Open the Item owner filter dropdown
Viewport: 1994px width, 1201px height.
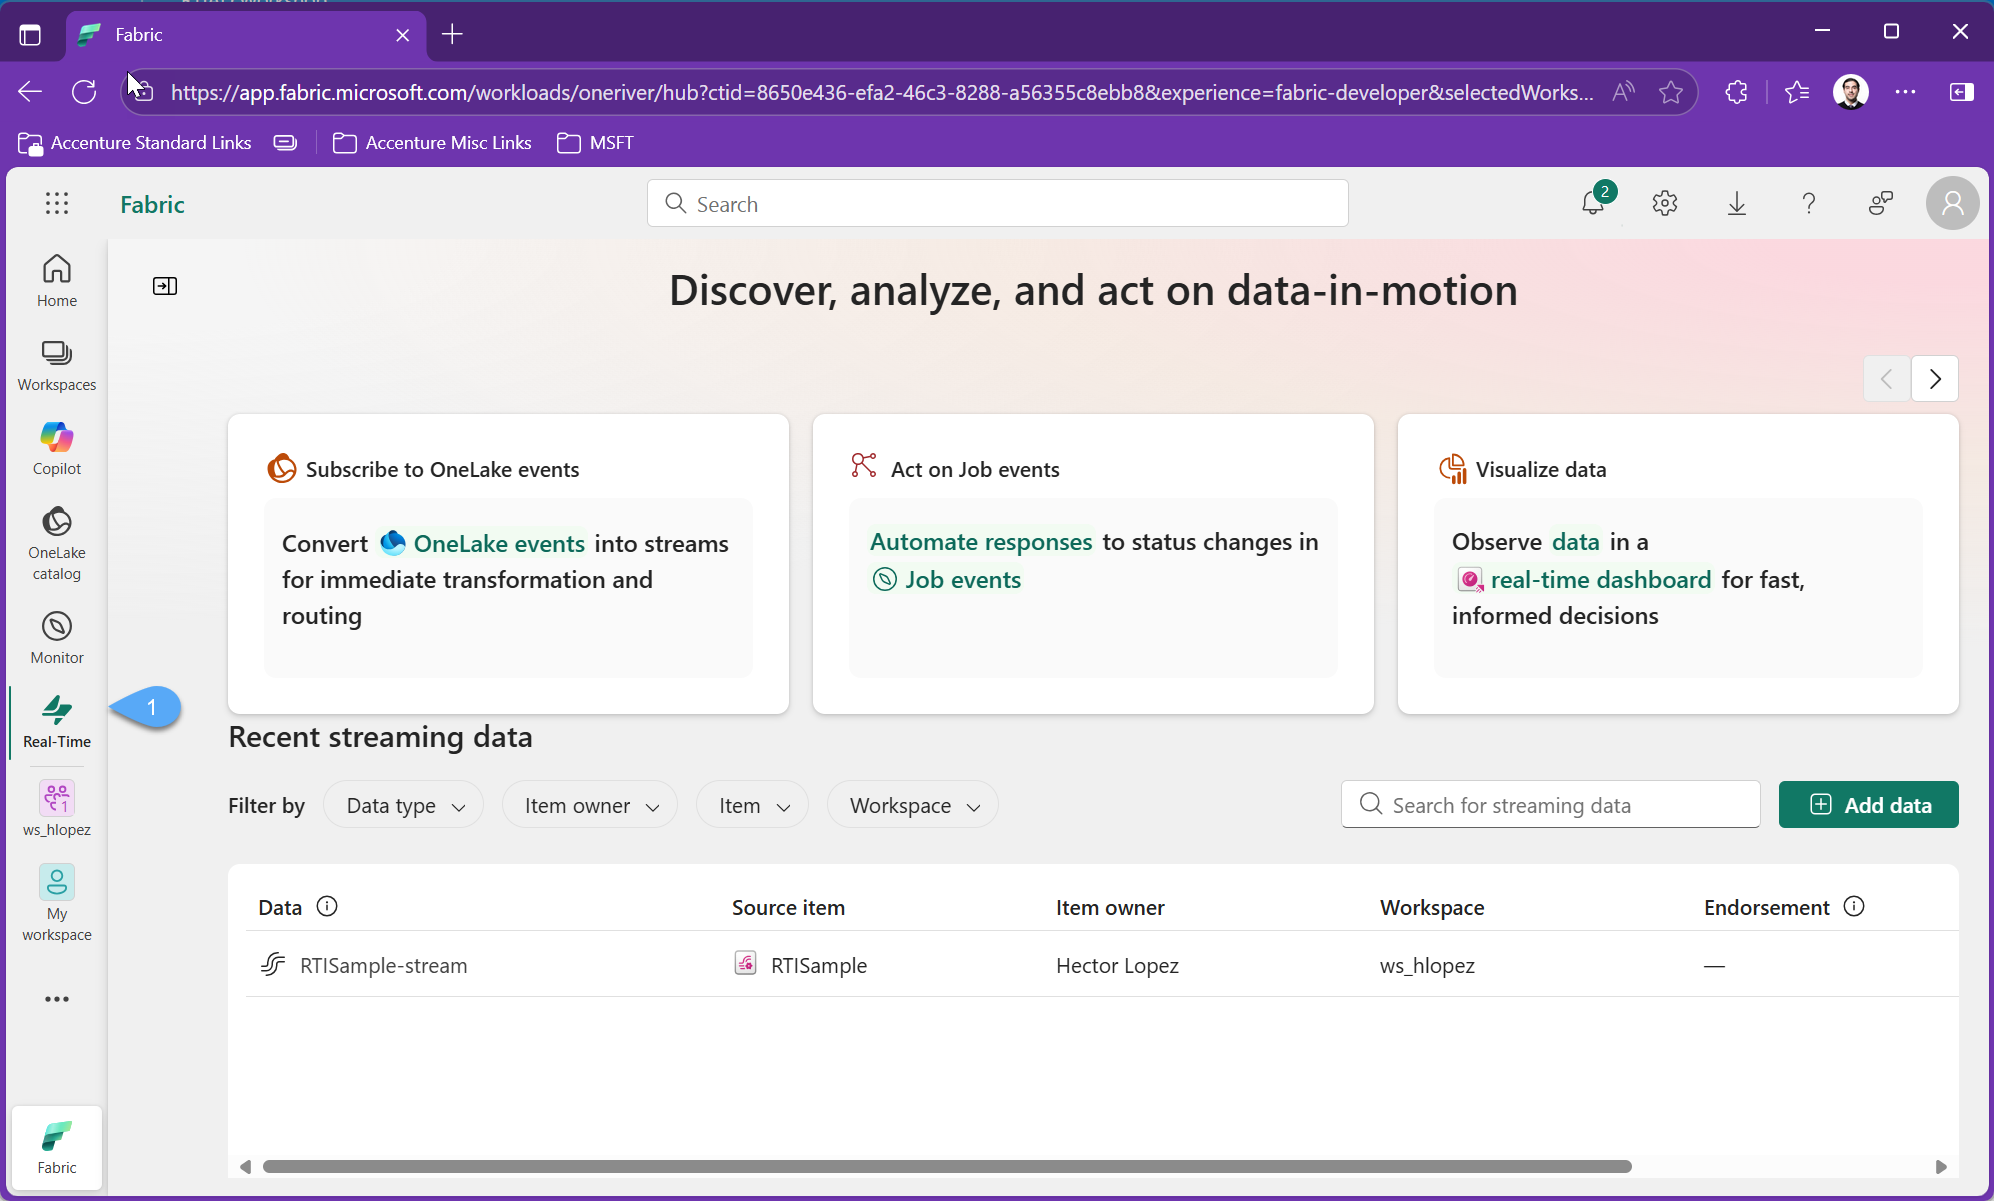590,805
